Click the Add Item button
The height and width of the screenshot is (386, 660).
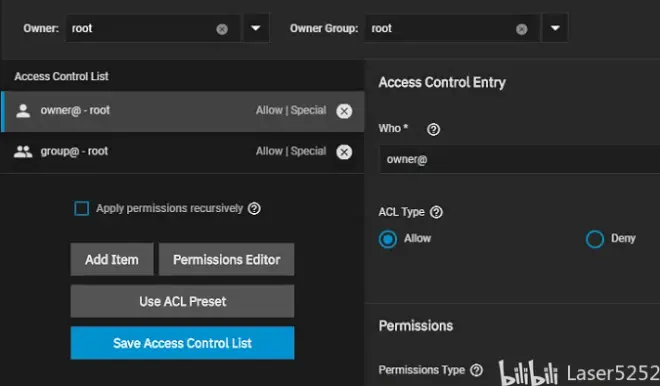[112, 259]
